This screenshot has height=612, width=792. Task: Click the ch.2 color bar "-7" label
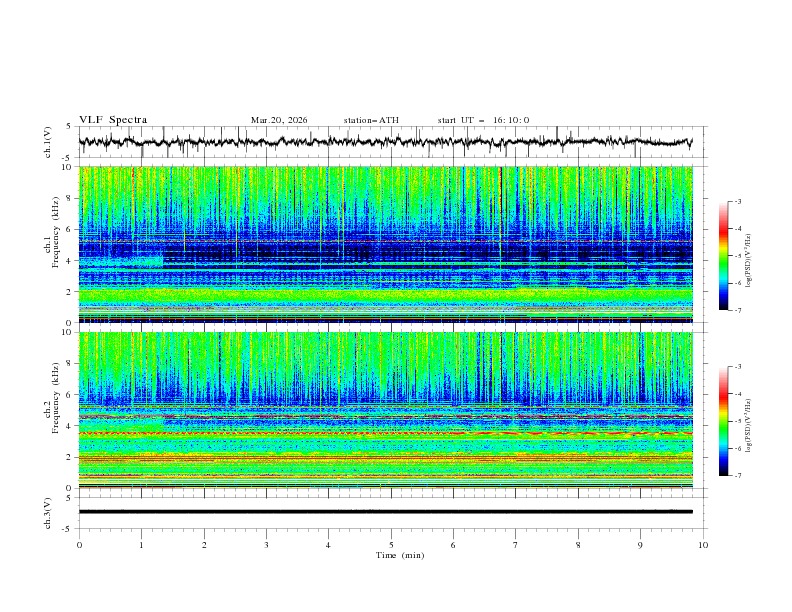pos(738,475)
